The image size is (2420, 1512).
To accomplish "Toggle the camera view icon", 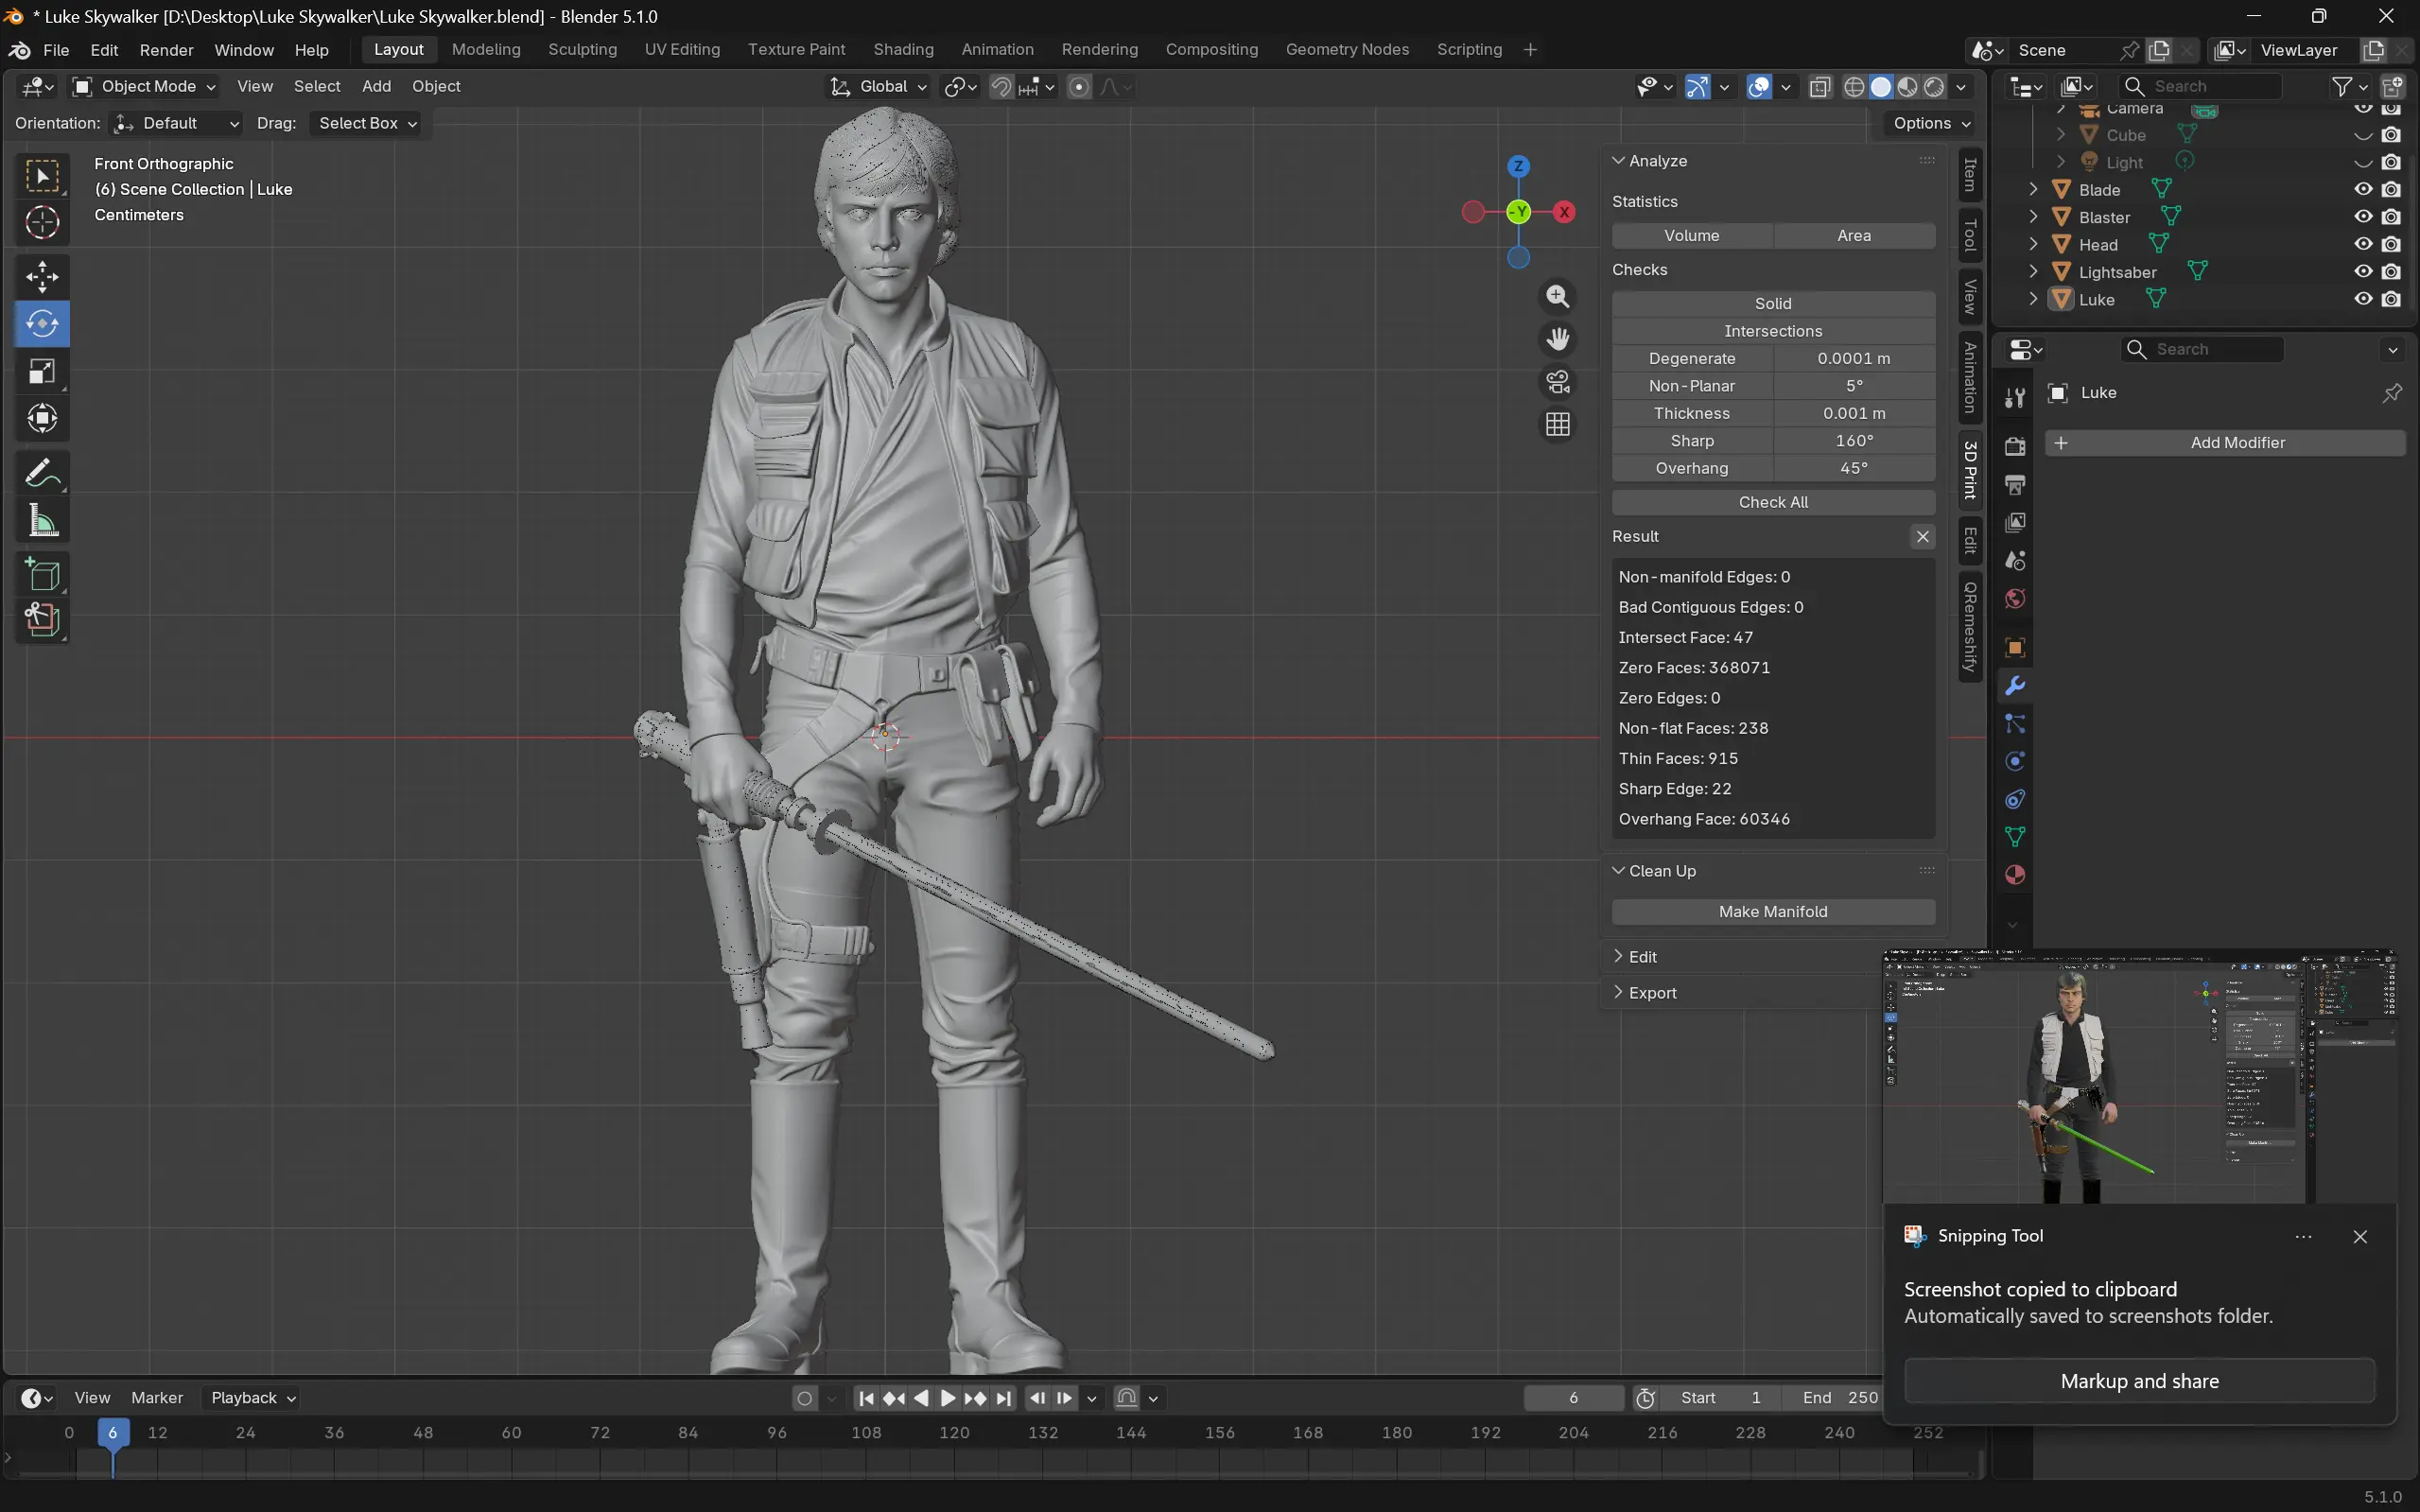I will click(x=1558, y=382).
